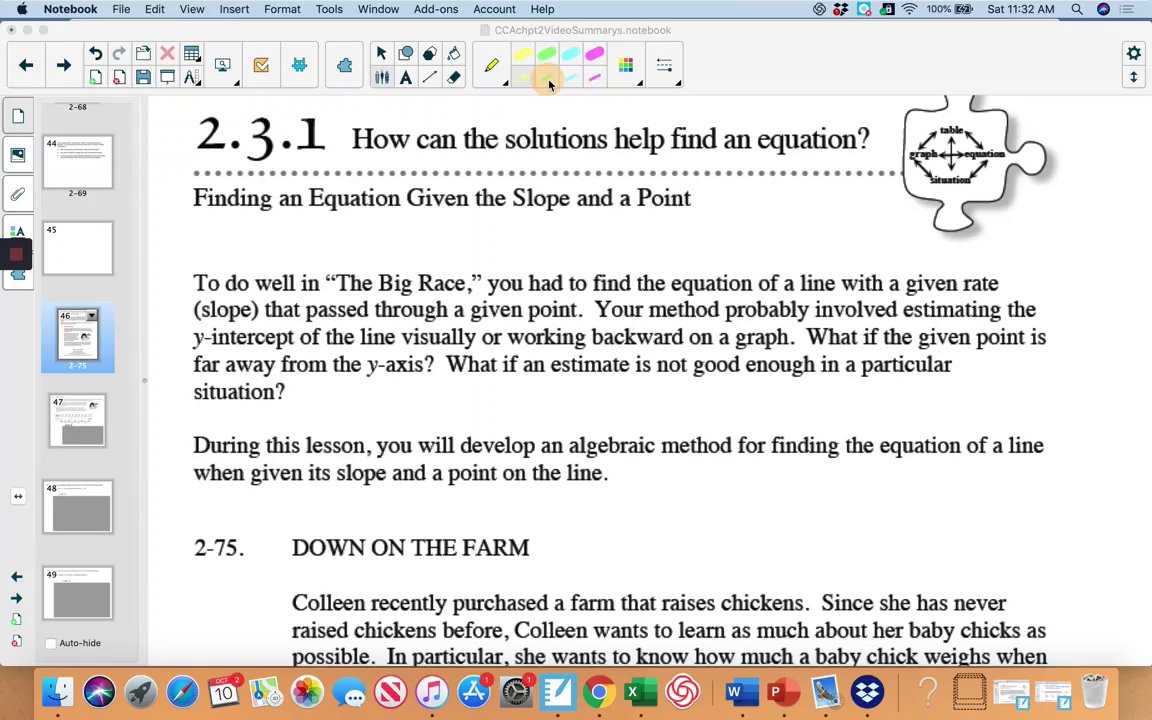
Task: Select the Shapes tool
Action: click(406, 54)
